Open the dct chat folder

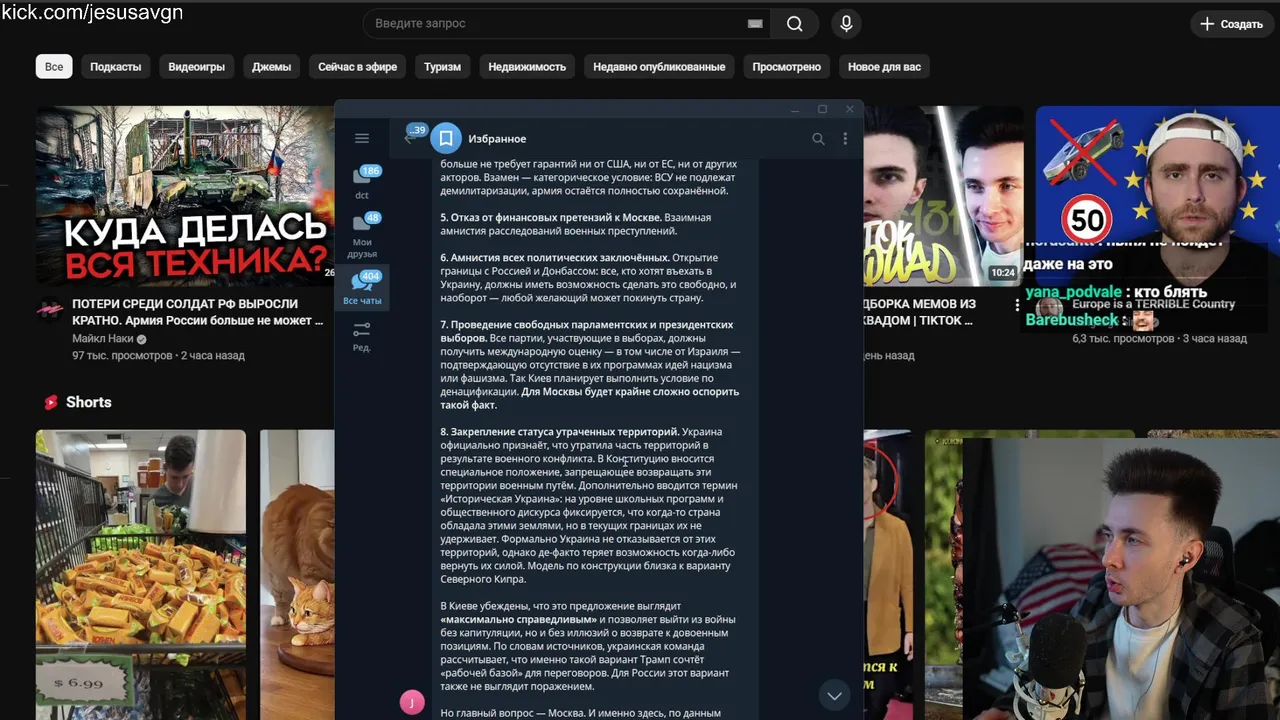coord(363,182)
